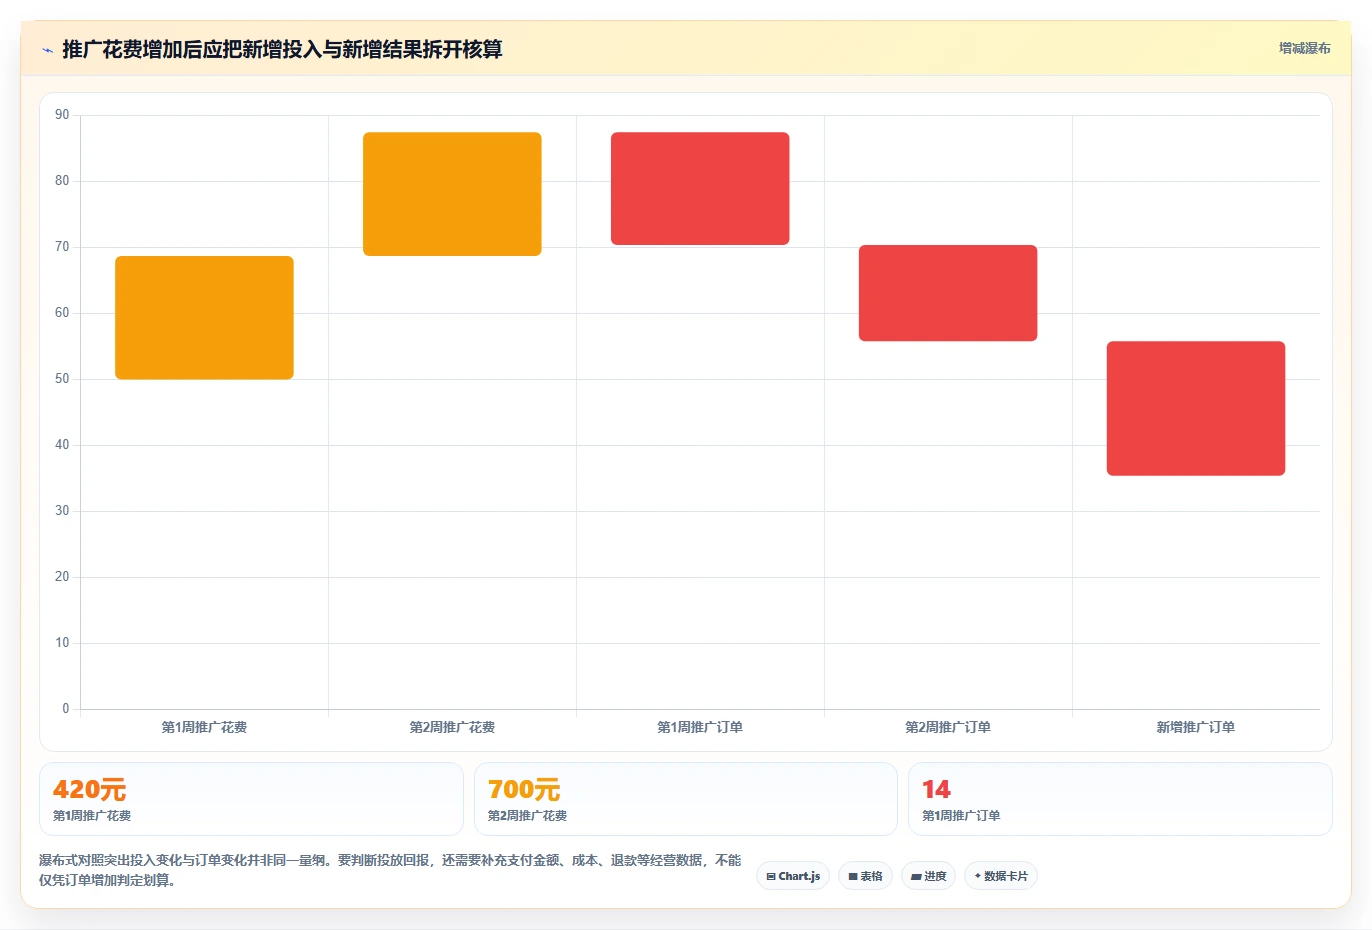Click the 增减瀑布 label in header

tap(1304, 48)
